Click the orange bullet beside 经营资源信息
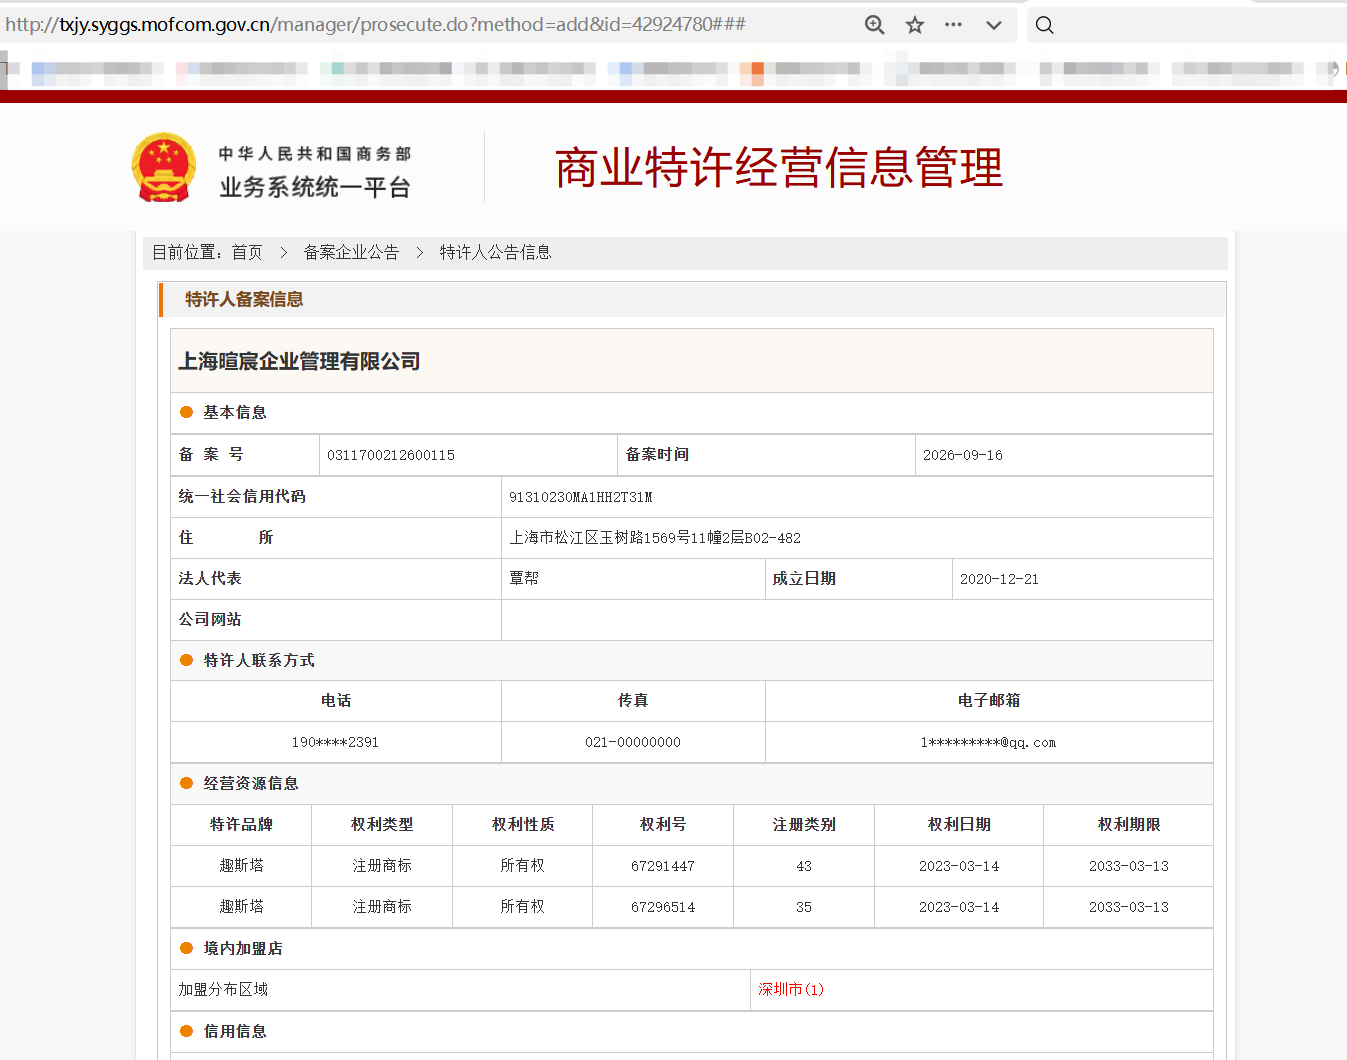1347x1060 pixels. 186,783
